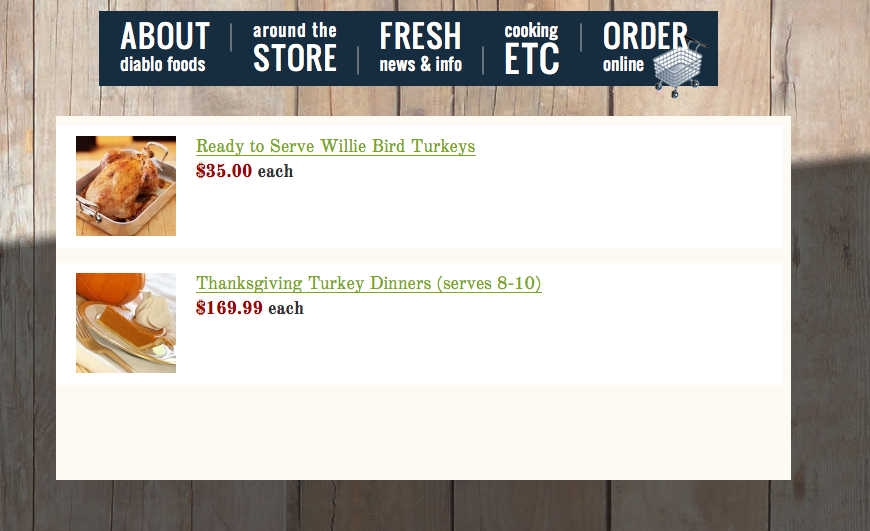Click the wooden background beside the content panel
Image resolution: width=870 pixels, height=531 pixels.
click(x=828, y=300)
